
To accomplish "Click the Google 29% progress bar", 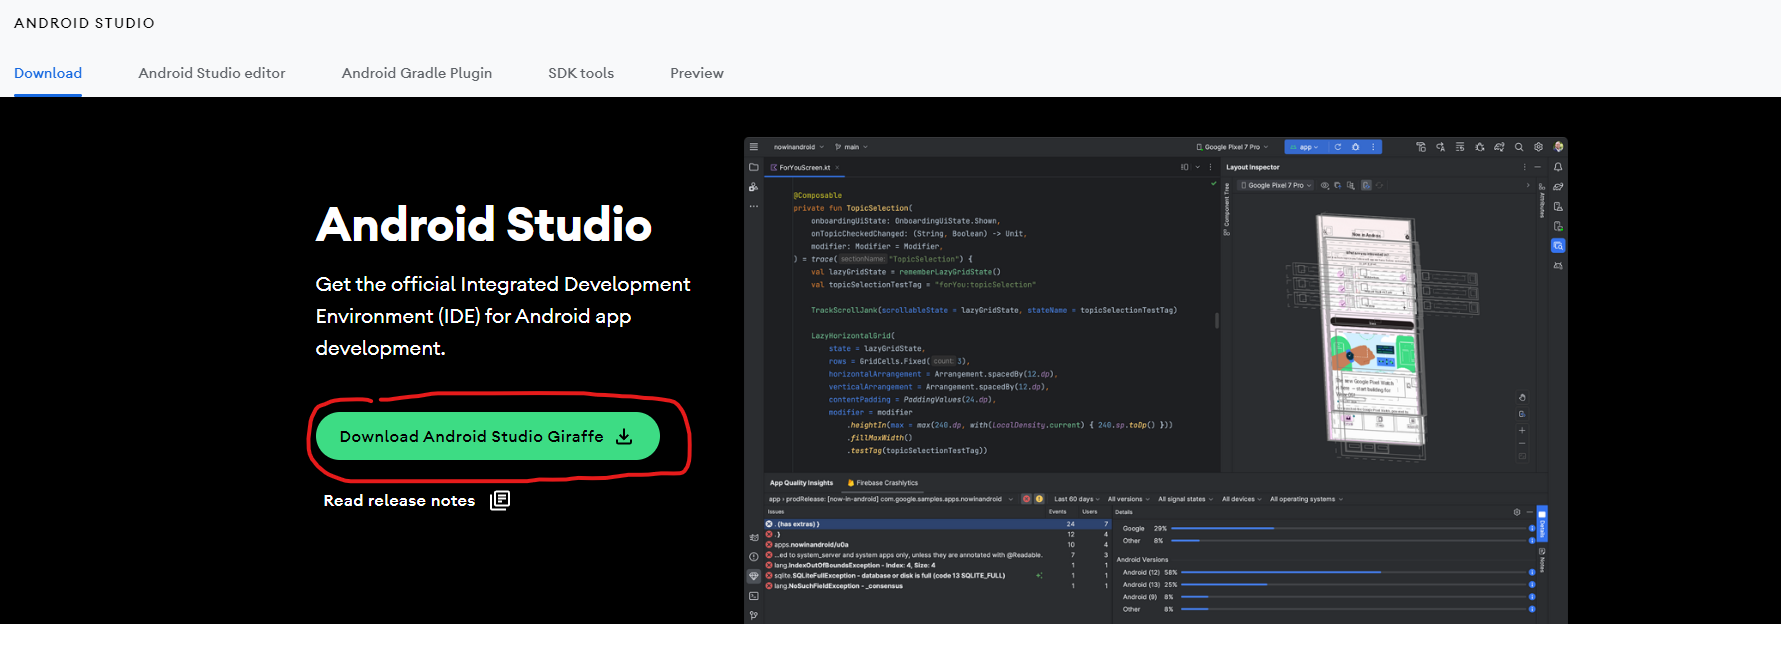I will (x=1350, y=528).
